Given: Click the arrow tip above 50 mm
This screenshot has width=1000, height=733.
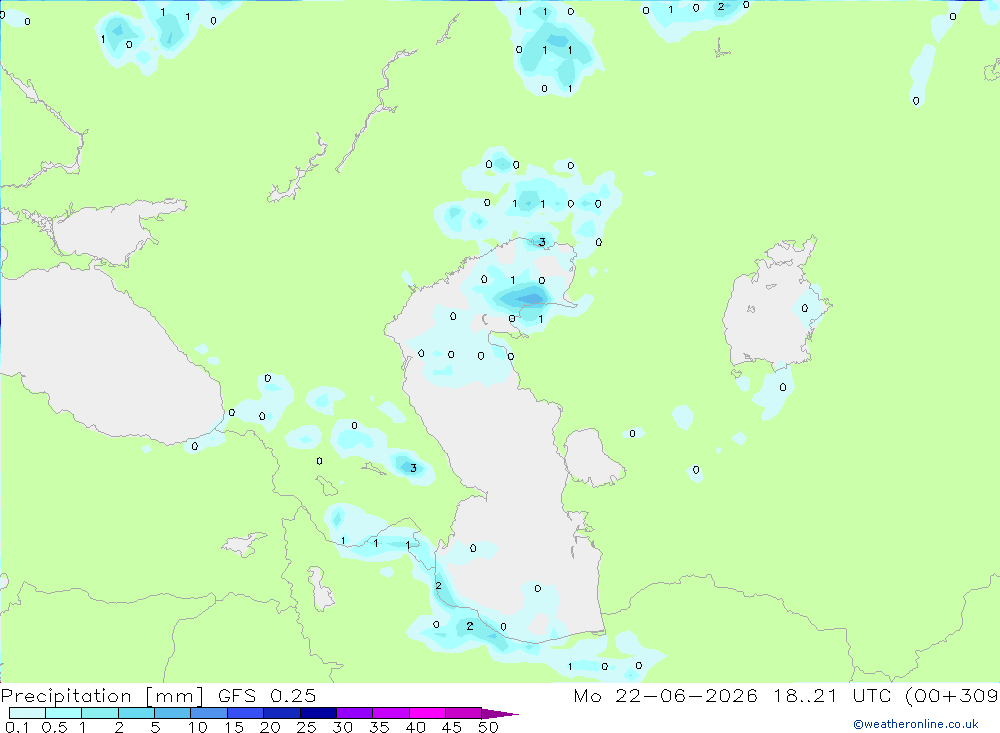Looking at the screenshot, I should click(x=500, y=714).
